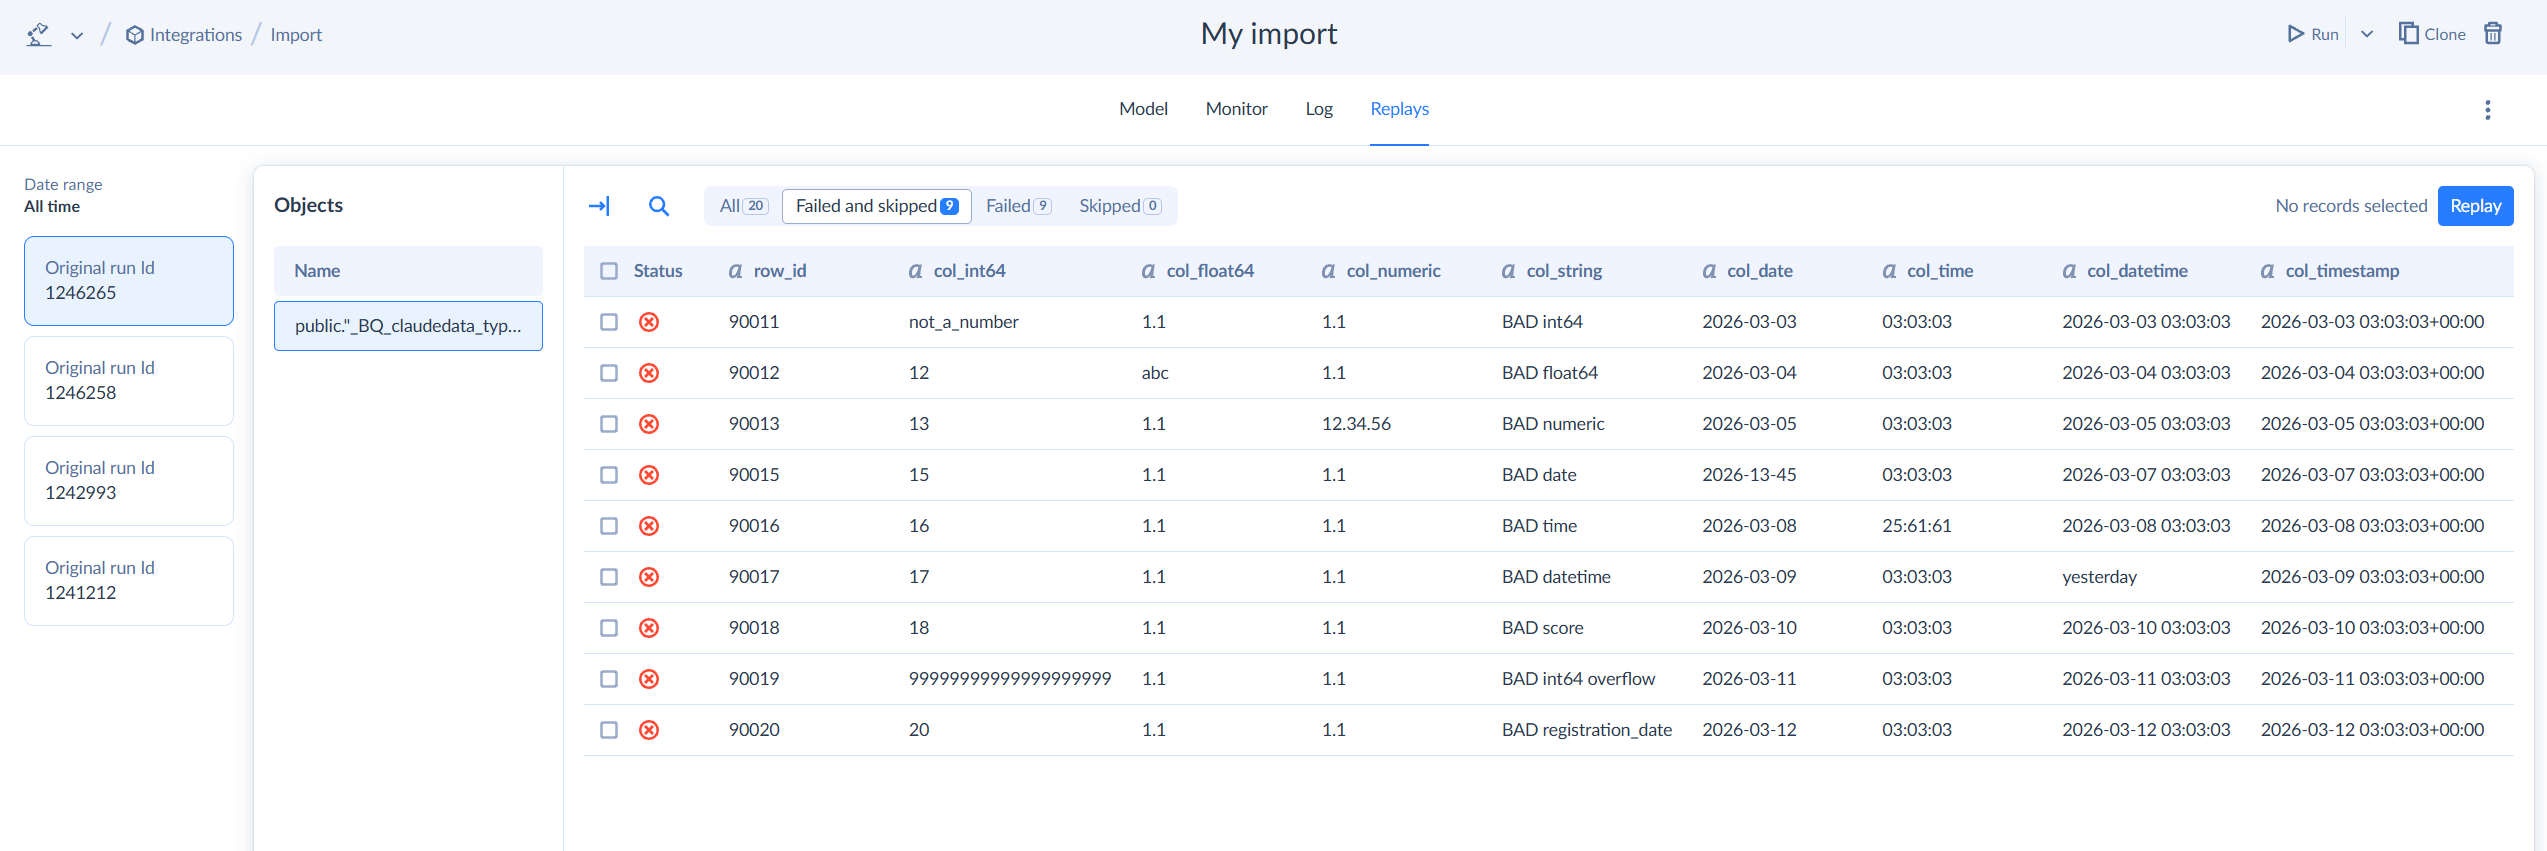2547x851 pixels.
Task: Select Original run Id 1242993
Action: point(129,481)
